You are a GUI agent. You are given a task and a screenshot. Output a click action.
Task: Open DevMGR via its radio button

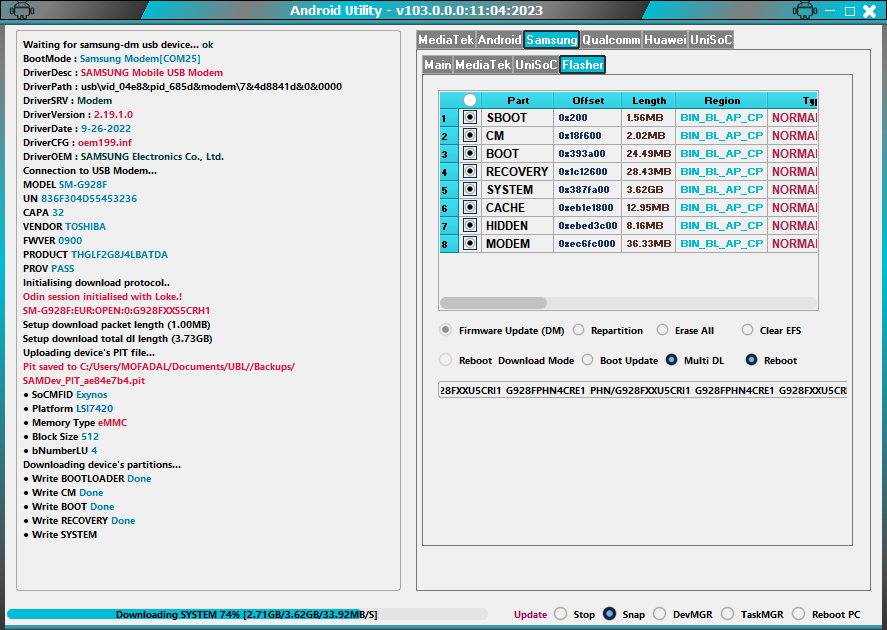pyautogui.click(x=660, y=614)
